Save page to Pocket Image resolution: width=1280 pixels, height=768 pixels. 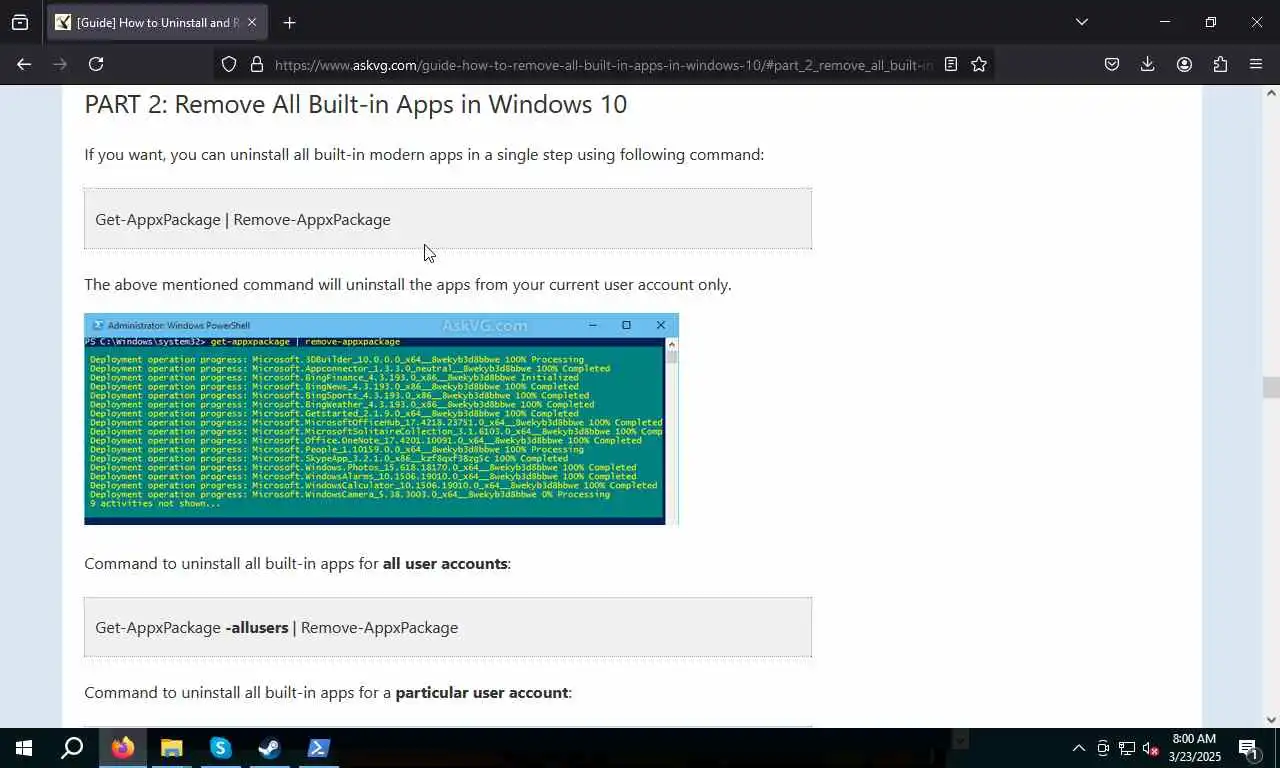click(1112, 64)
